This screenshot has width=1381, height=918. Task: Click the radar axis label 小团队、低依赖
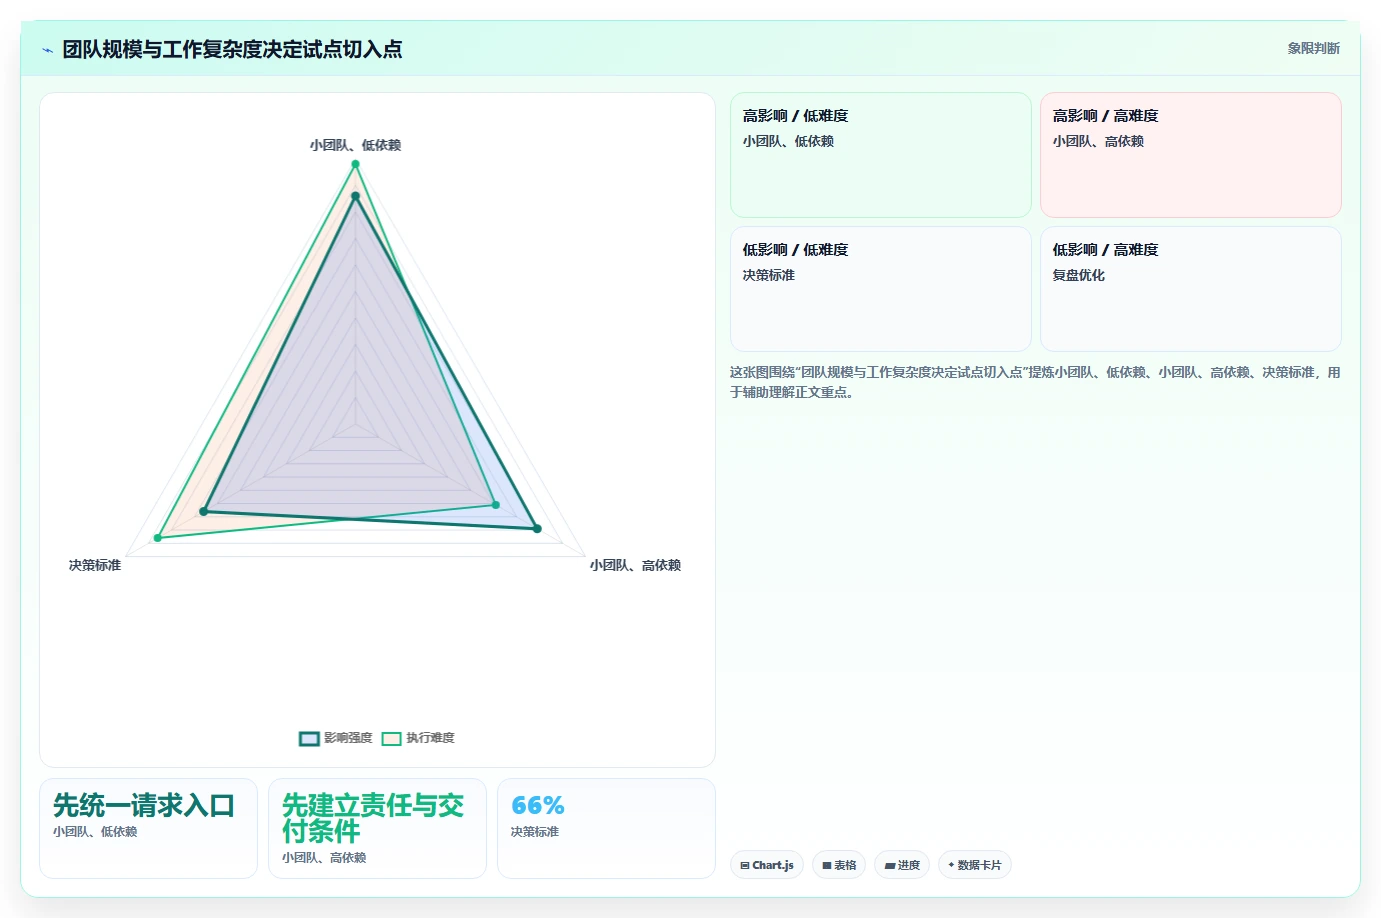click(x=355, y=145)
